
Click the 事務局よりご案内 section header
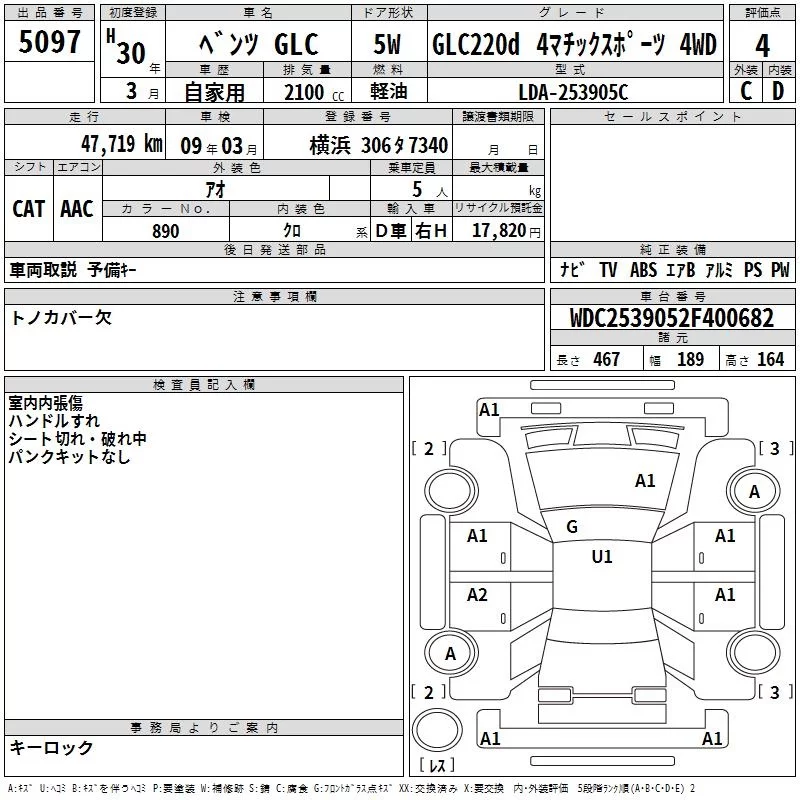(204, 728)
